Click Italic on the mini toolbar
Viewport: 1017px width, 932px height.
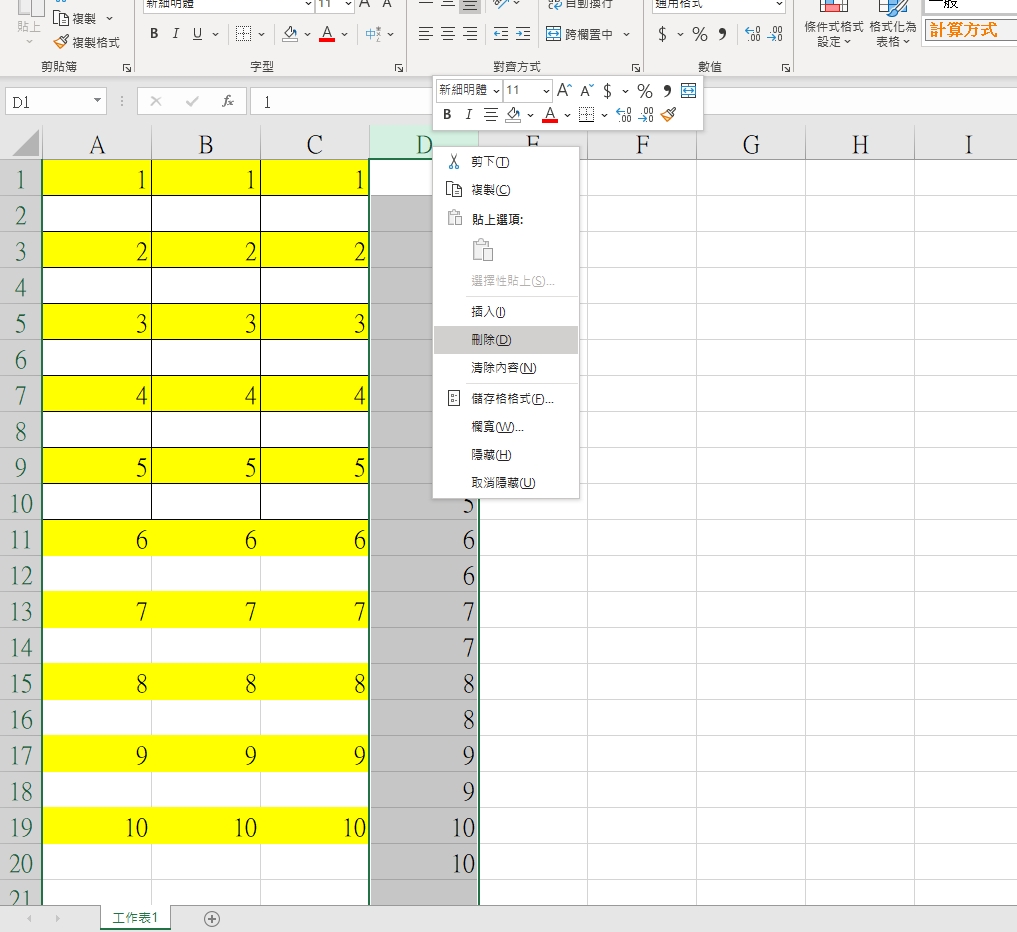(468, 115)
